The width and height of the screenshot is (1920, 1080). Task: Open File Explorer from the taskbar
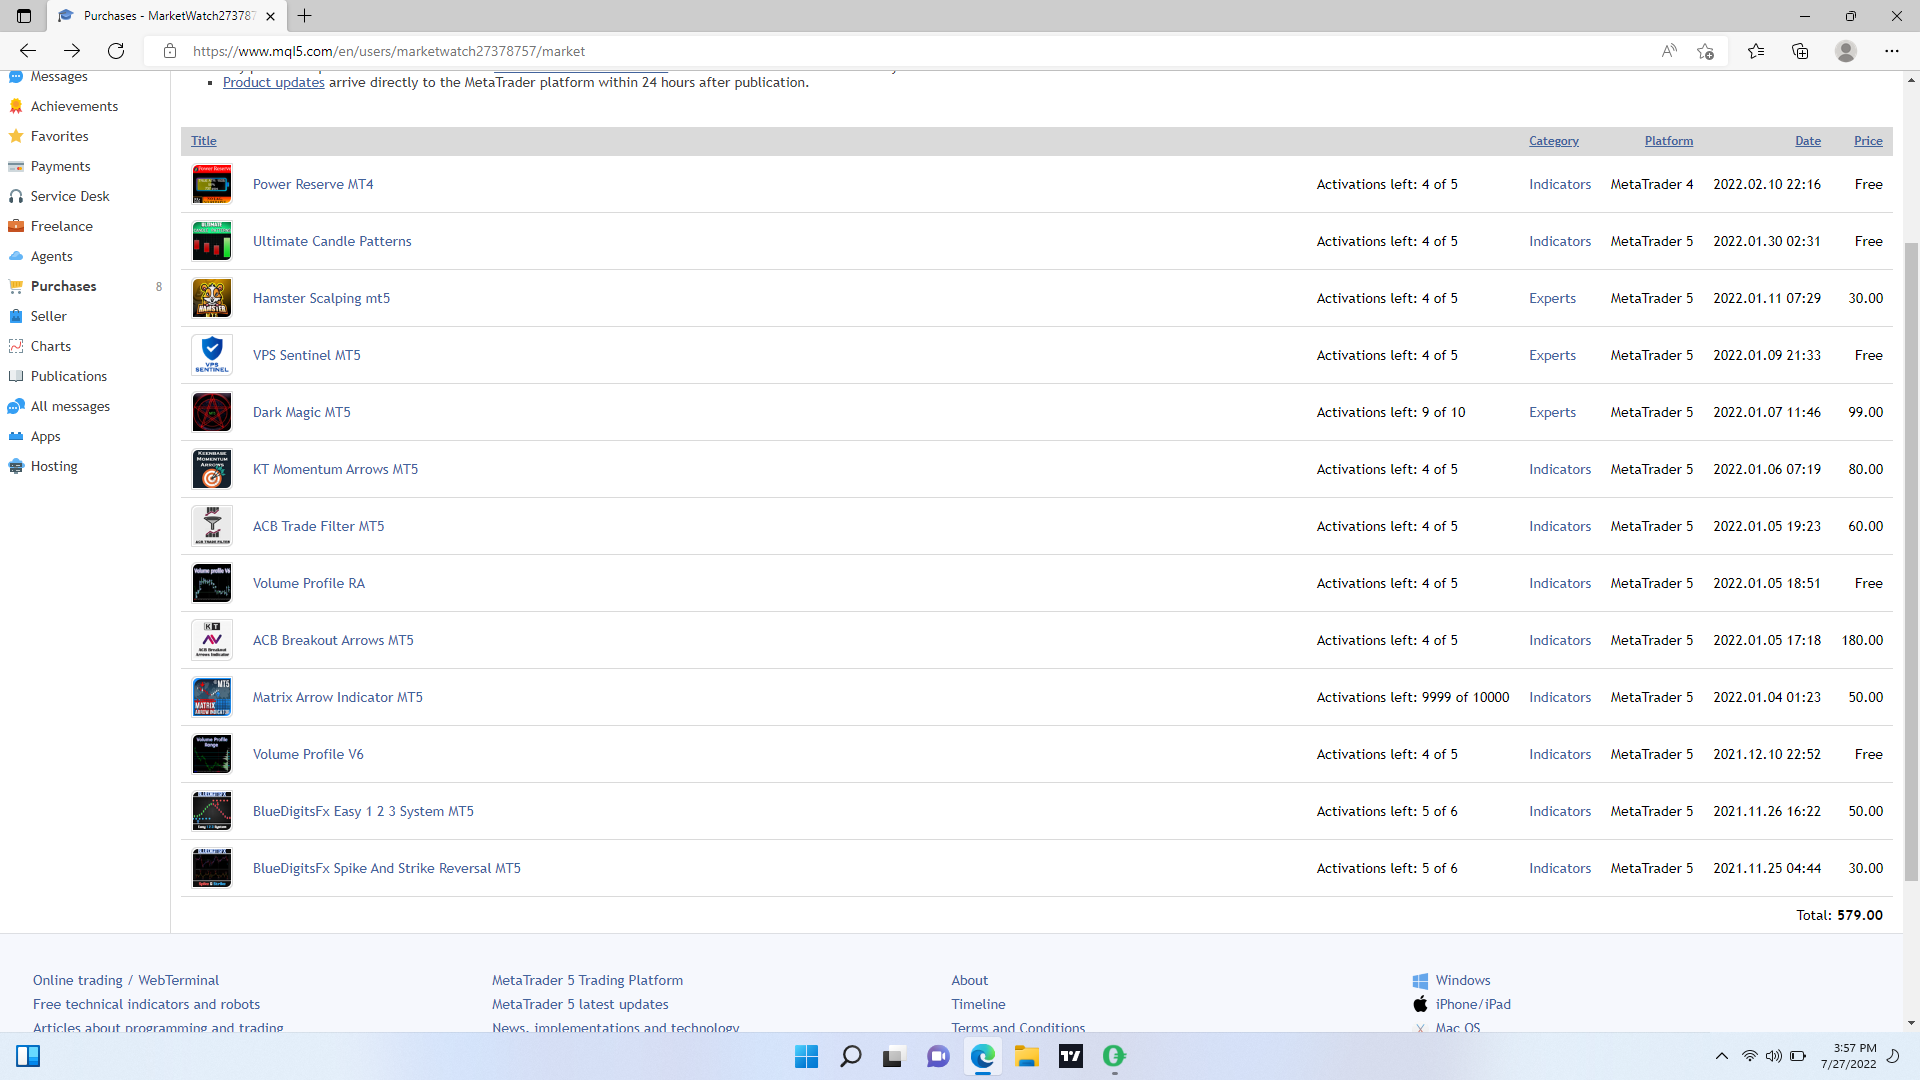tap(1026, 1056)
